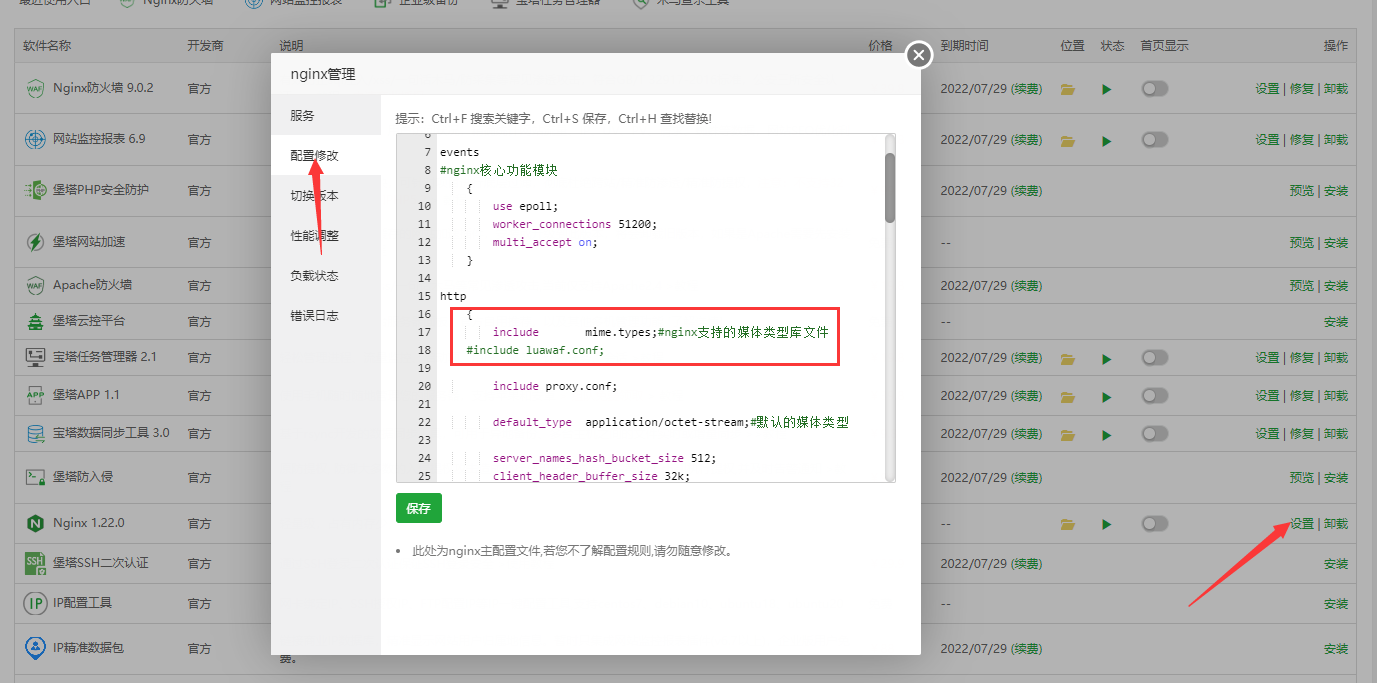
Task: Toggle homepage display for 堡塔APP 1.1
Action: (x=1155, y=395)
